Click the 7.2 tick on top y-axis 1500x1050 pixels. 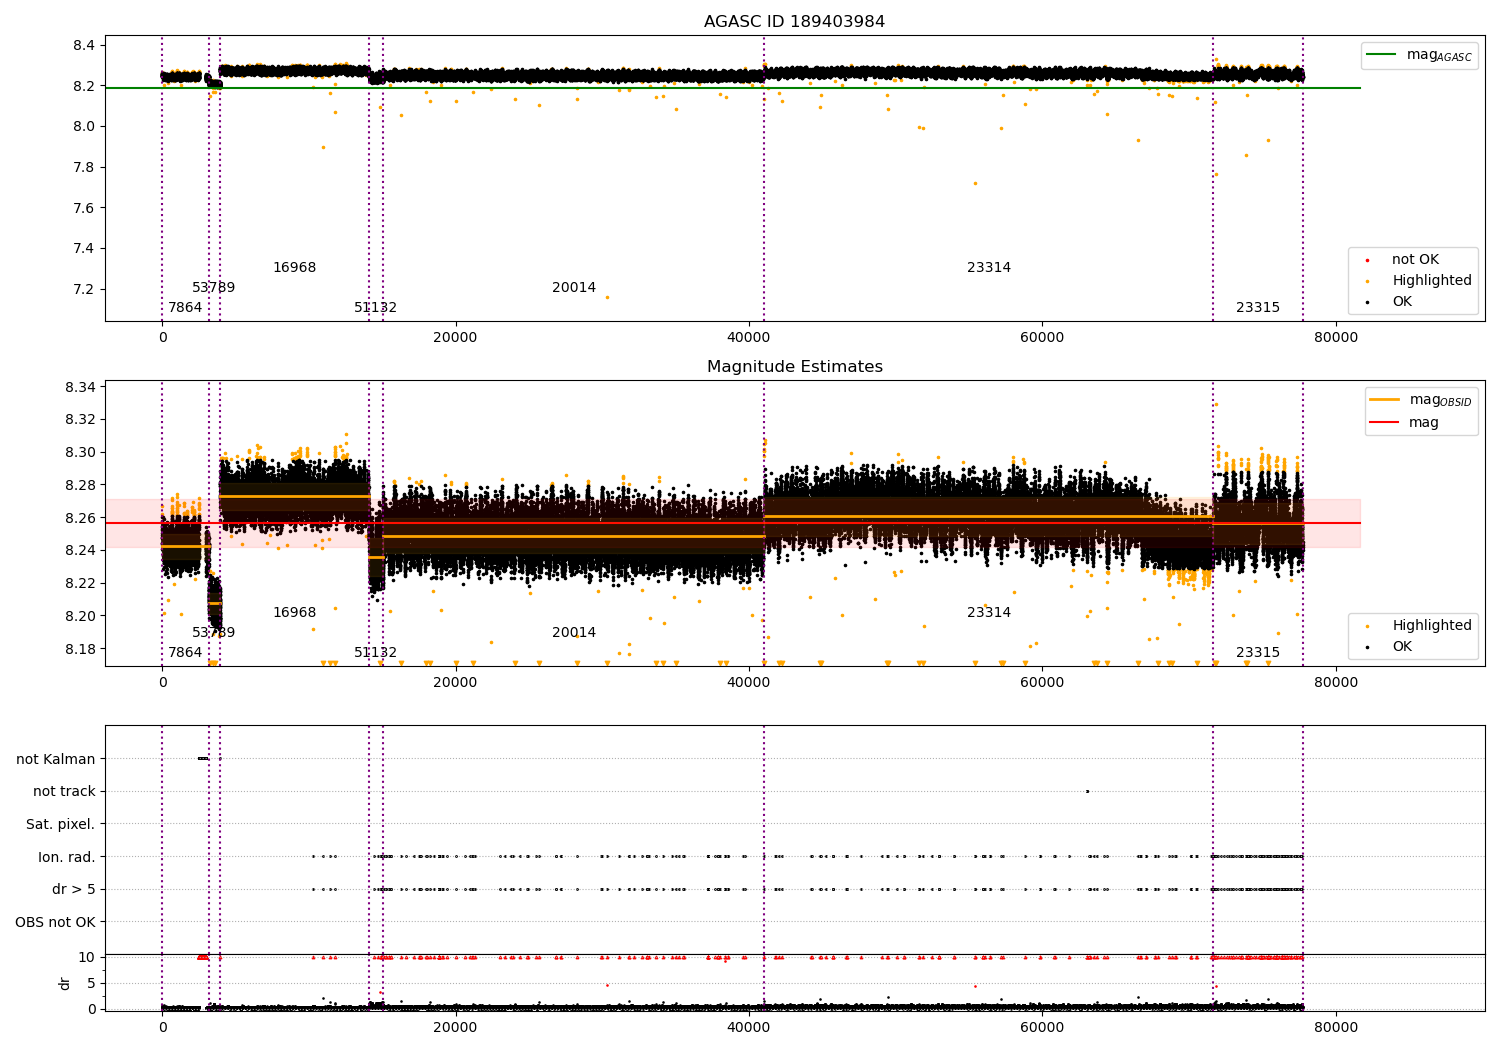[84, 290]
